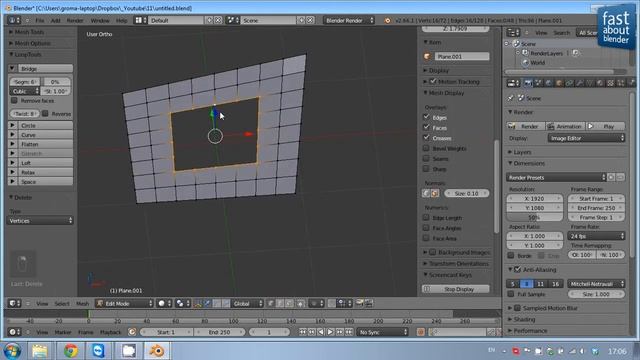Jump to the timeline start frame

click(302, 332)
